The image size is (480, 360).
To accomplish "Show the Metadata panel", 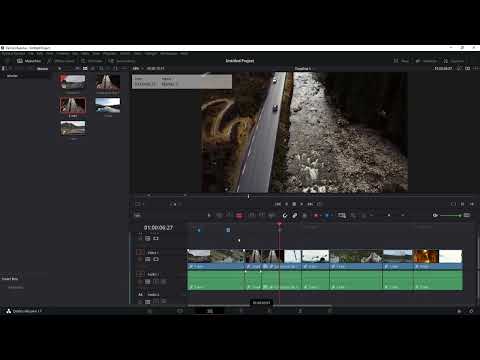I will tap(426, 61).
